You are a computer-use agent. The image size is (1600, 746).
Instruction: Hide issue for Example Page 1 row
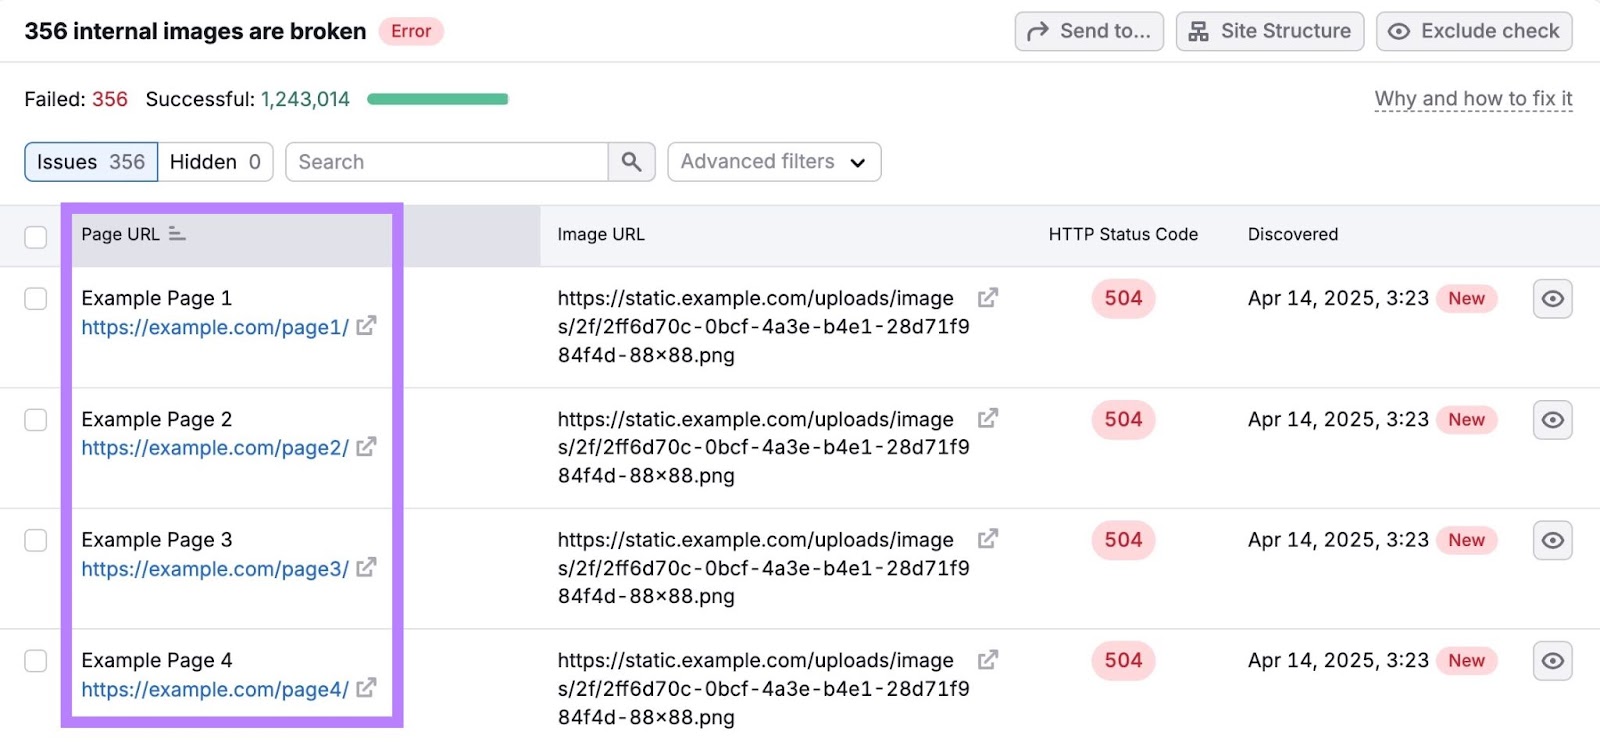coord(1552,299)
